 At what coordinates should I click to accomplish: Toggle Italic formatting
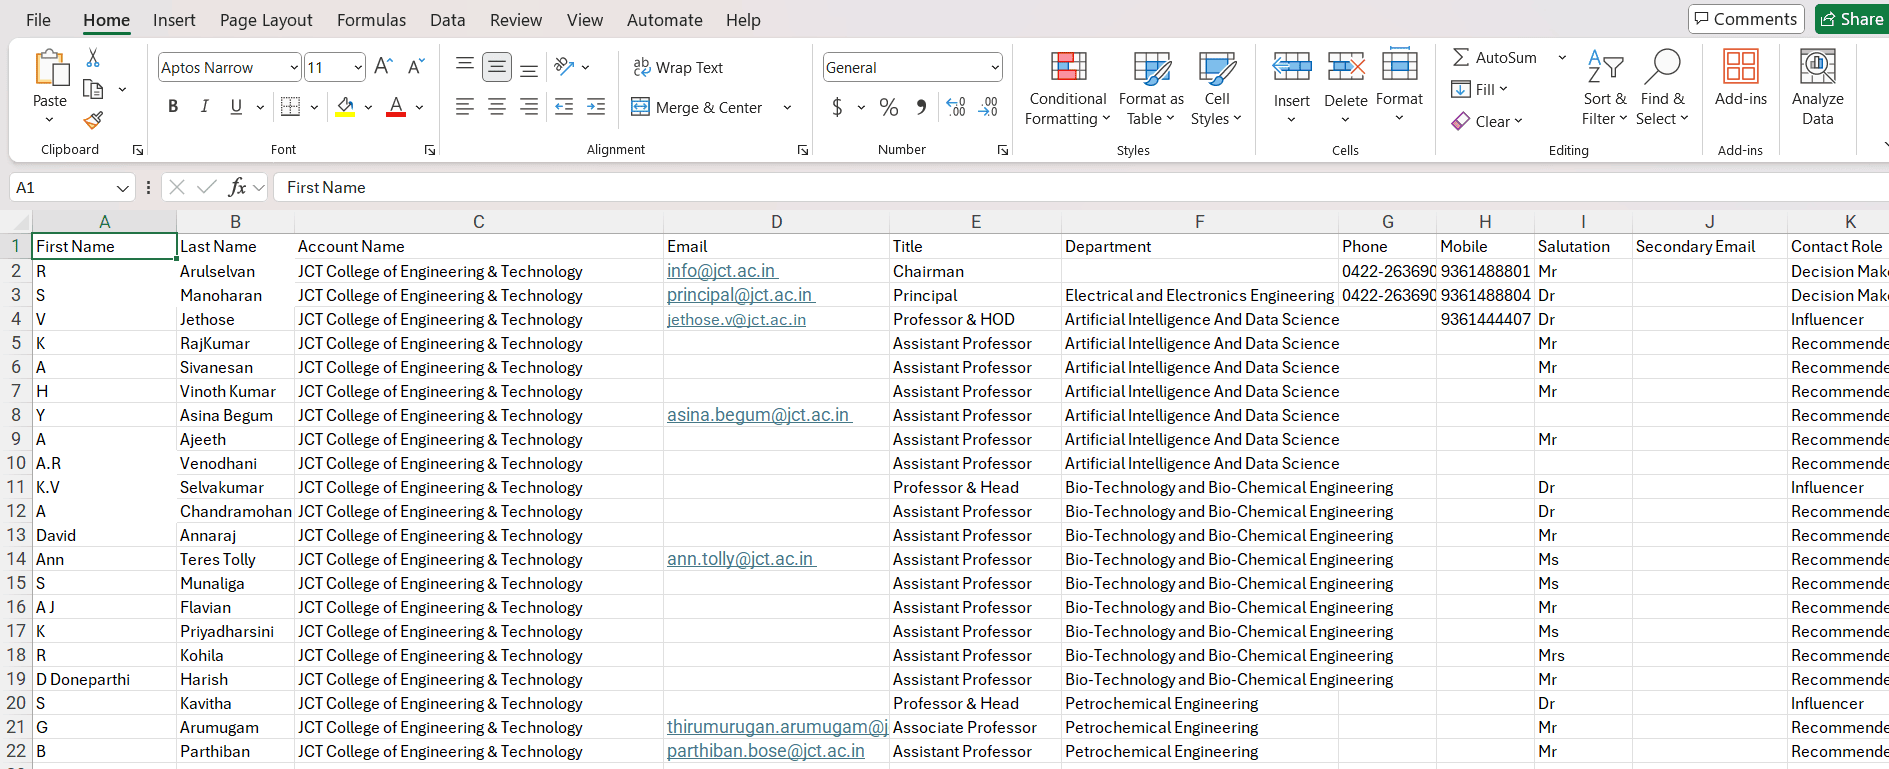click(204, 106)
